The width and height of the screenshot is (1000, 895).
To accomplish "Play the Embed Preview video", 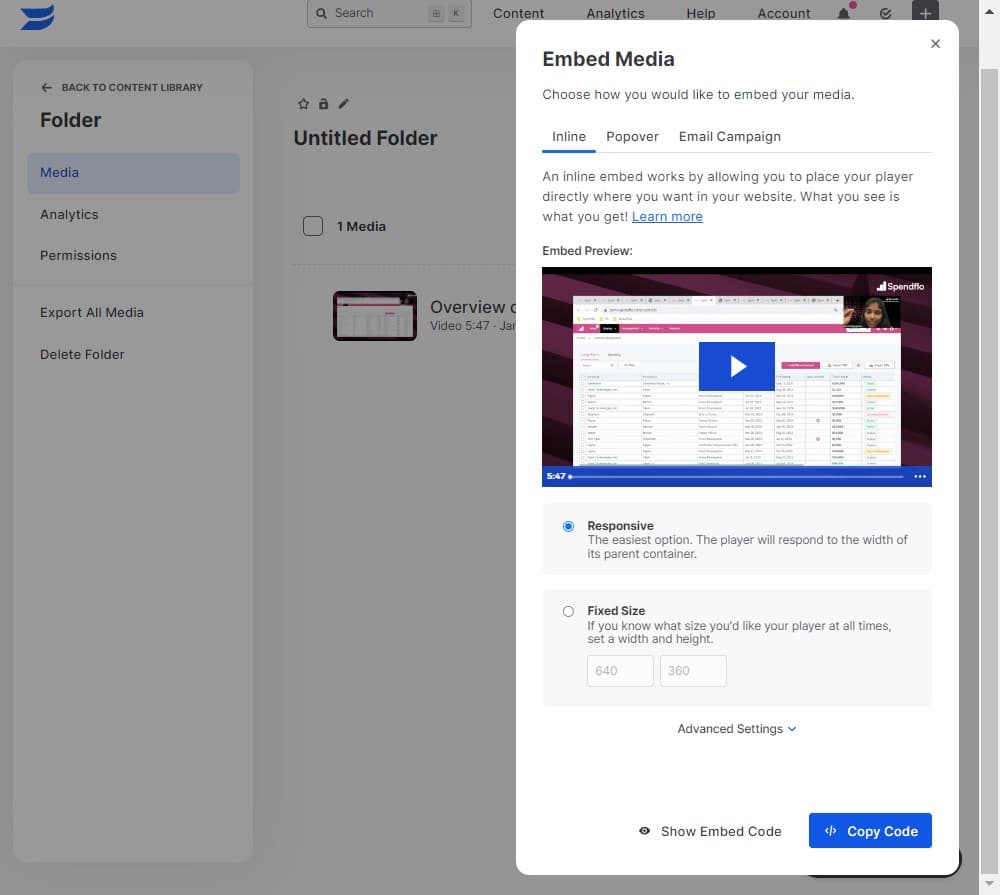I will tap(736, 366).
